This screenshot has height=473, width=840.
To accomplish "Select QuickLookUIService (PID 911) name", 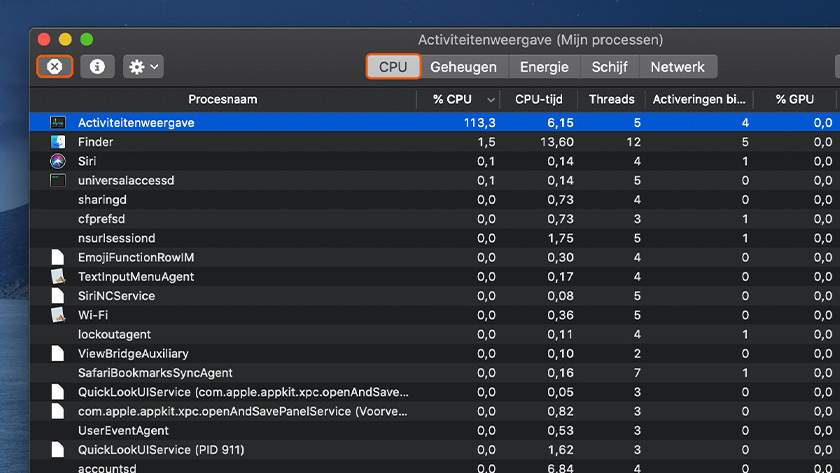I will point(161,450).
